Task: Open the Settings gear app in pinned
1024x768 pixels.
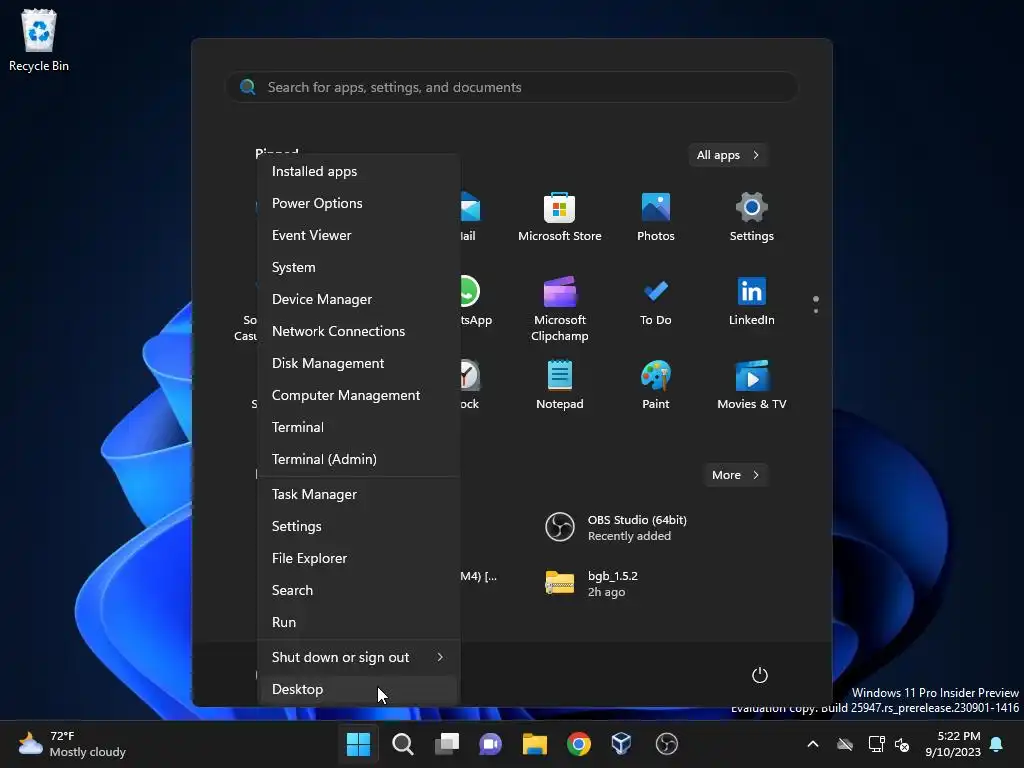Action: click(752, 217)
